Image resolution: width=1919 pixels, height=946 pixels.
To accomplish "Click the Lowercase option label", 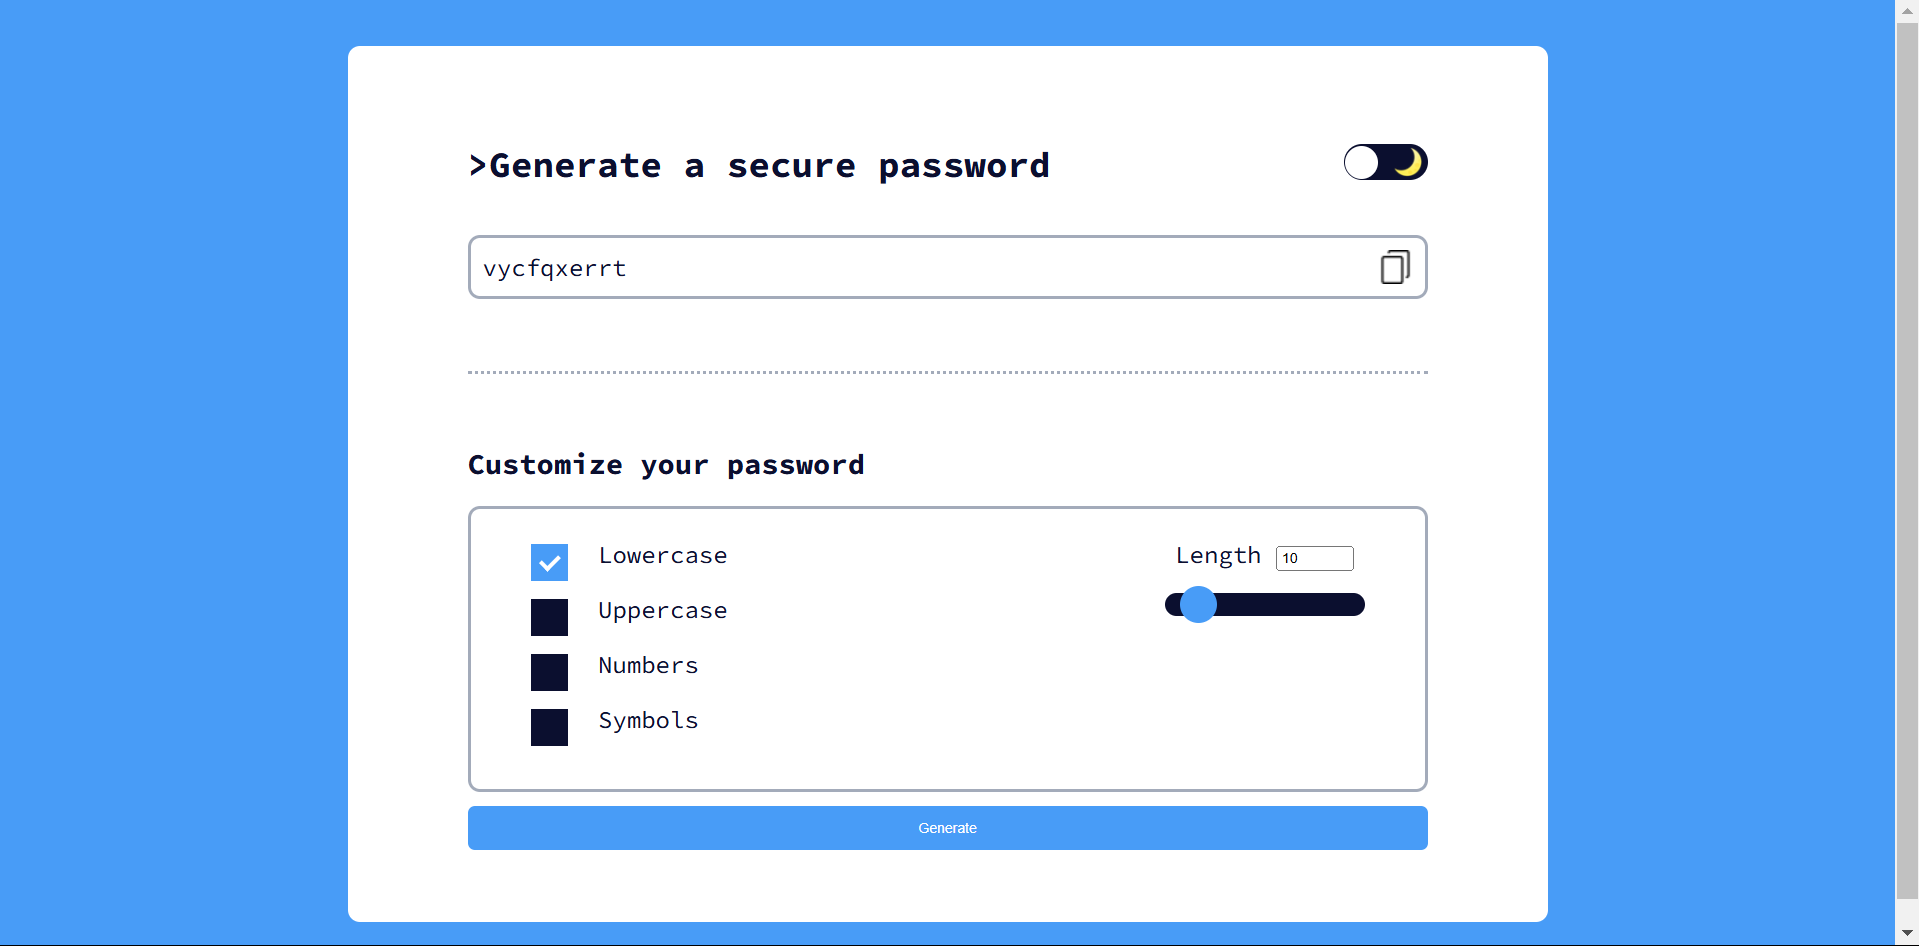I will [x=662, y=556].
